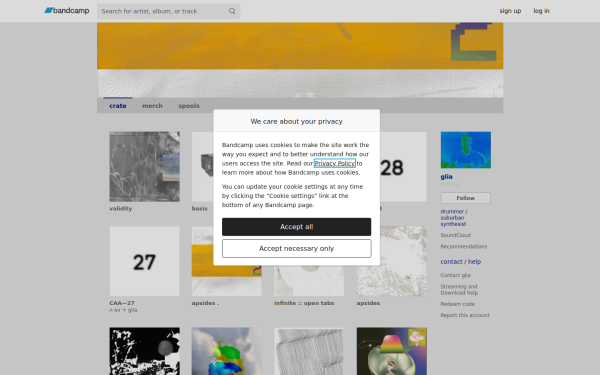Image resolution: width=600 pixels, height=375 pixels.
Task: Open the basis album cover
Action: (x=202, y=167)
